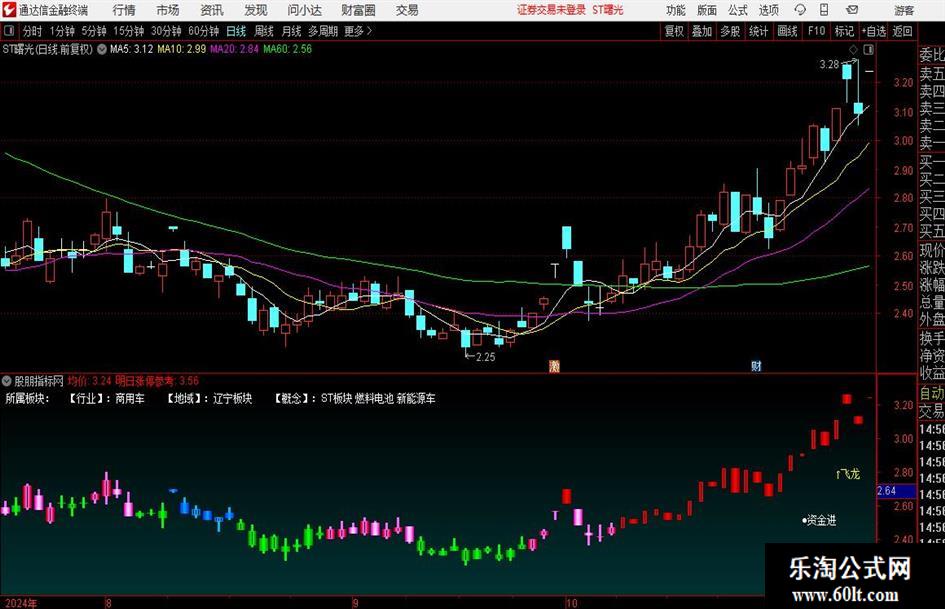Click the 燃料电池 concept label
The width and height of the screenshot is (945, 609).
tap(374, 399)
